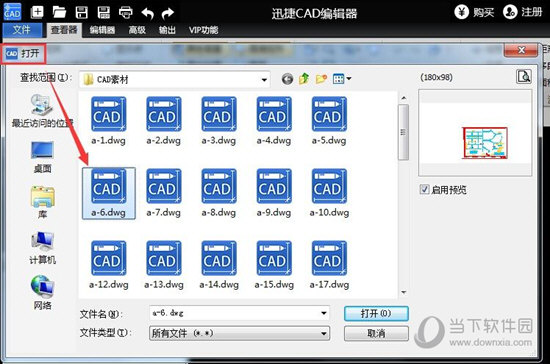
Task: Switch to the VIP功能 tab
Action: (x=203, y=30)
